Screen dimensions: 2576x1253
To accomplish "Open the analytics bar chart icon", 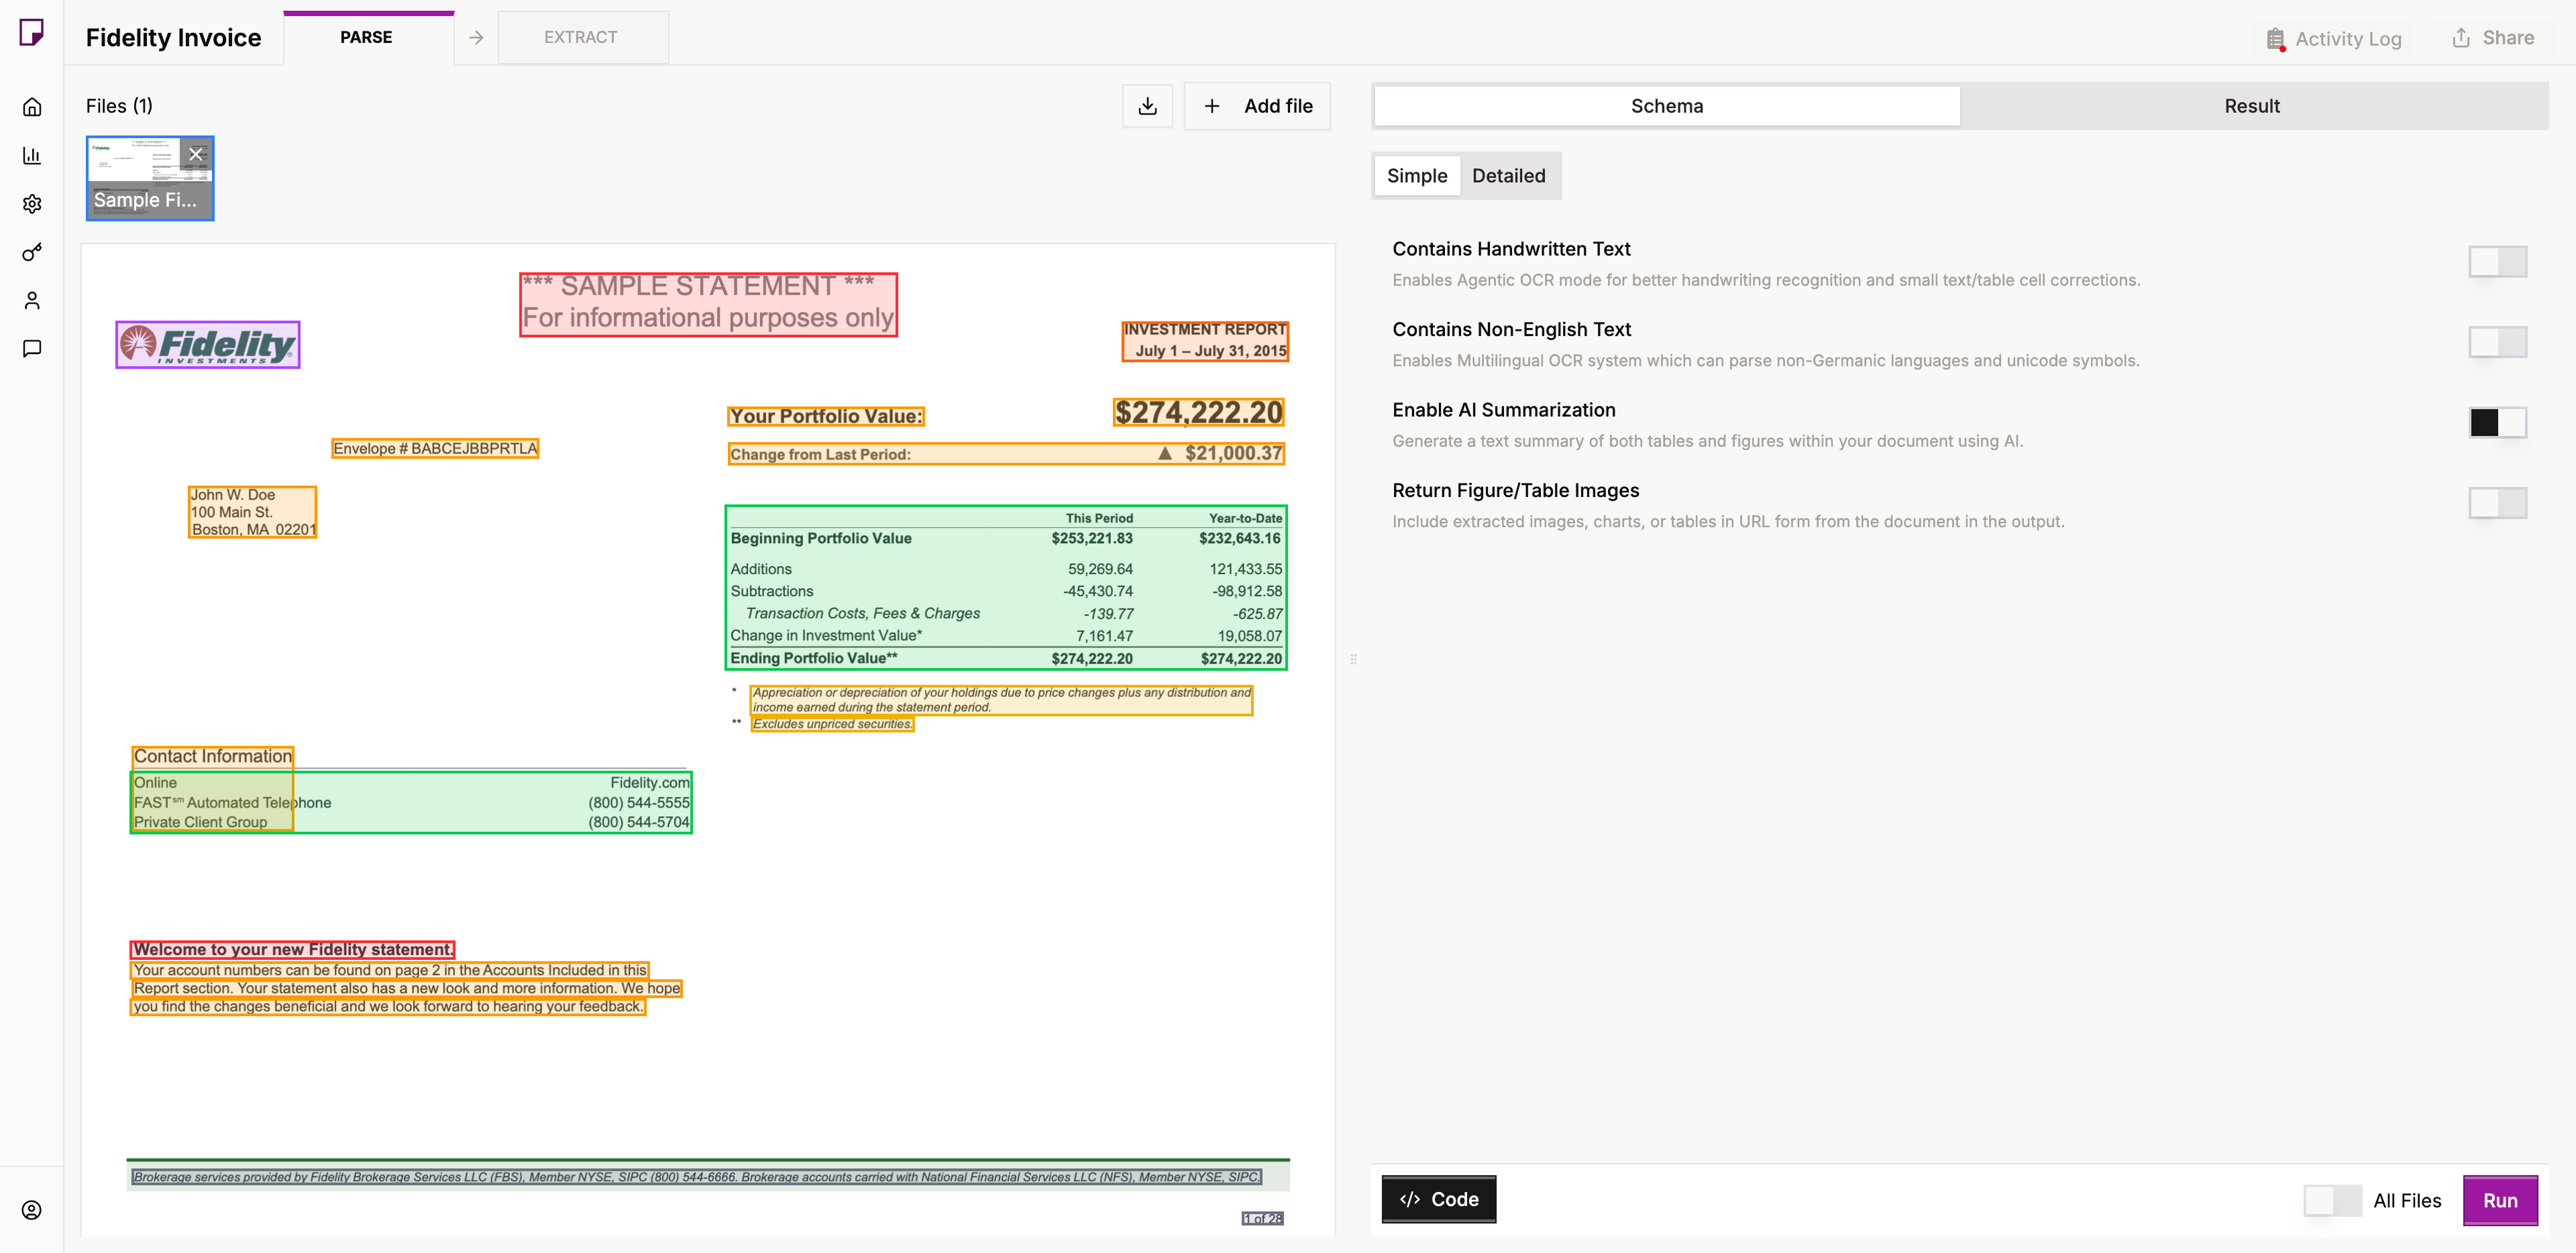I will pos(32,155).
